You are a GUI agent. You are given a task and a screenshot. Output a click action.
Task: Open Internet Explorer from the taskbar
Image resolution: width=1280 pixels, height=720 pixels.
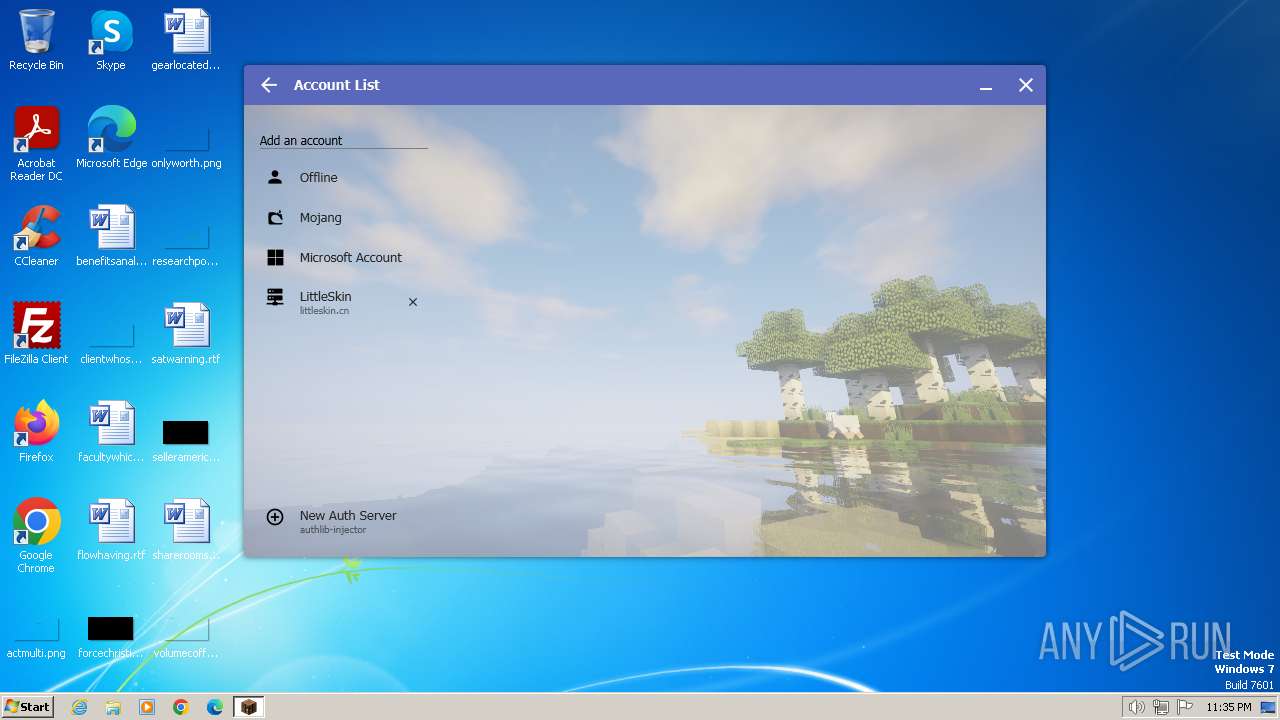[79, 707]
